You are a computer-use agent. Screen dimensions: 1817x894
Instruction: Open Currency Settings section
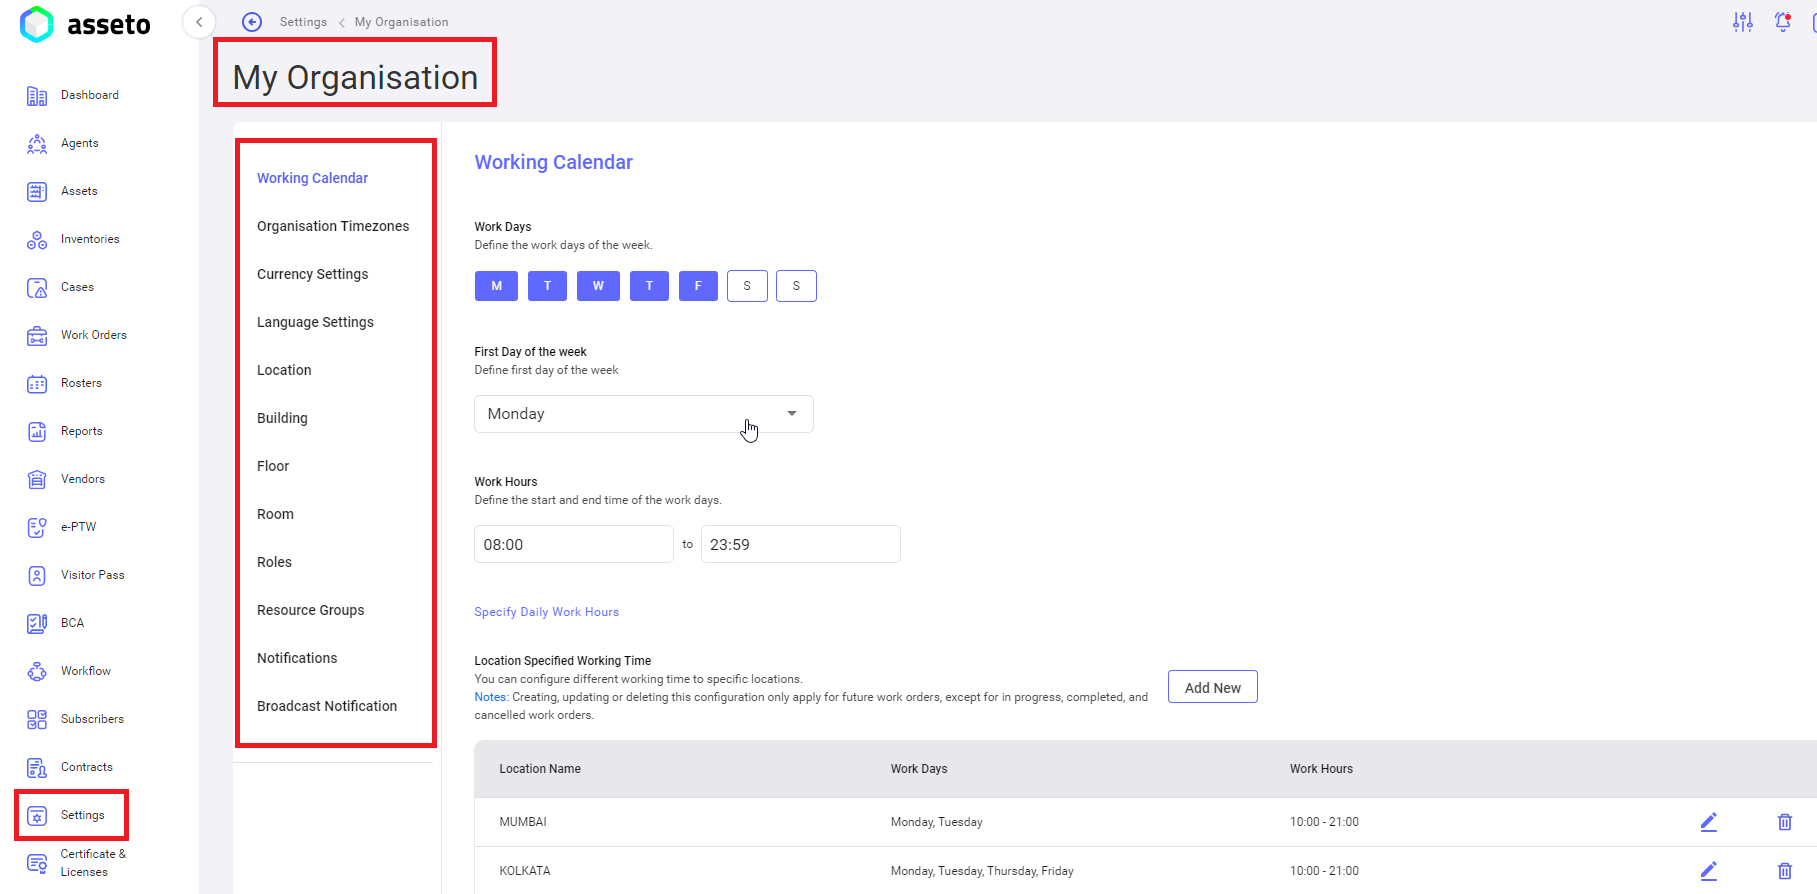coord(312,274)
